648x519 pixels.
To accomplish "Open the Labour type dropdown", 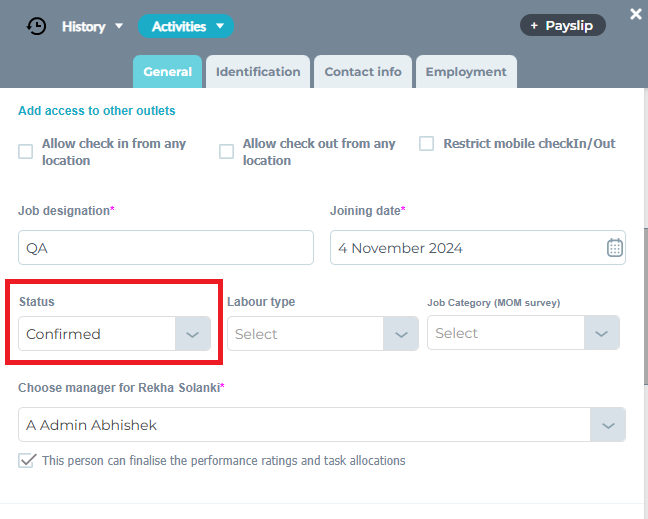I will 322,334.
